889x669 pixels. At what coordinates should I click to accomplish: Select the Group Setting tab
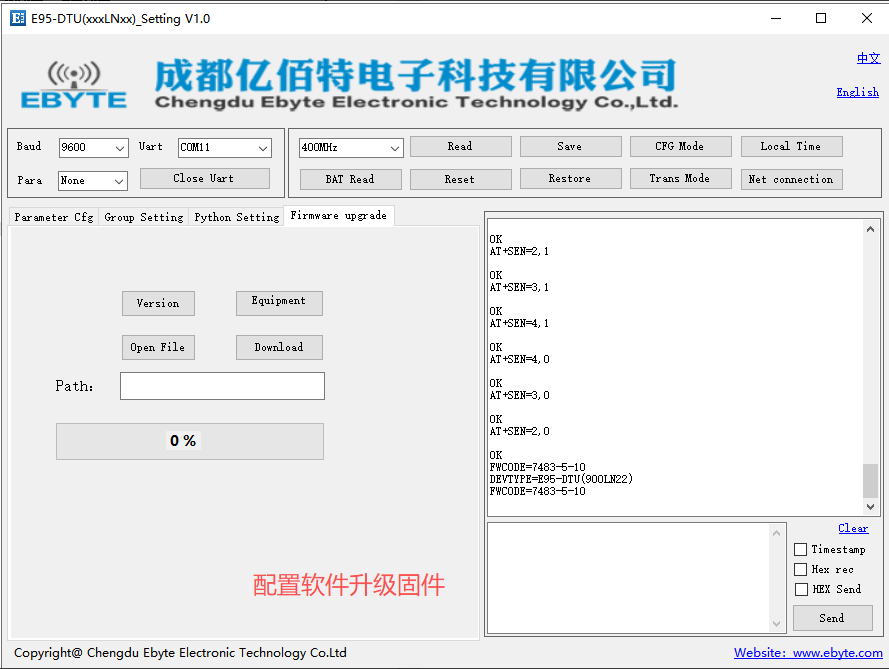144,217
